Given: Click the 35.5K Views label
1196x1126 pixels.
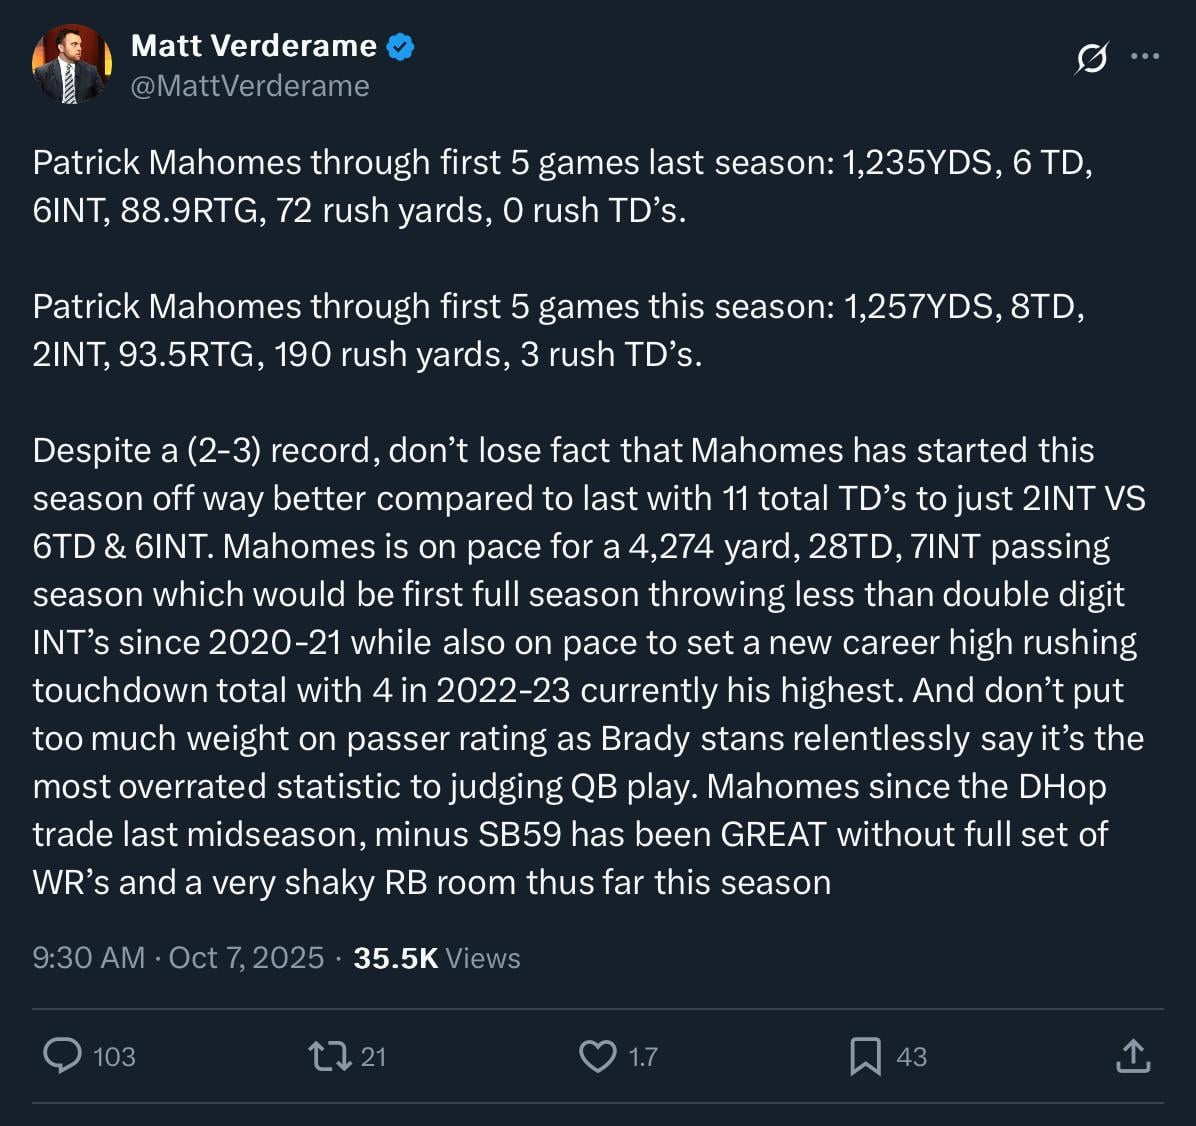Looking at the screenshot, I should coord(437,958).
